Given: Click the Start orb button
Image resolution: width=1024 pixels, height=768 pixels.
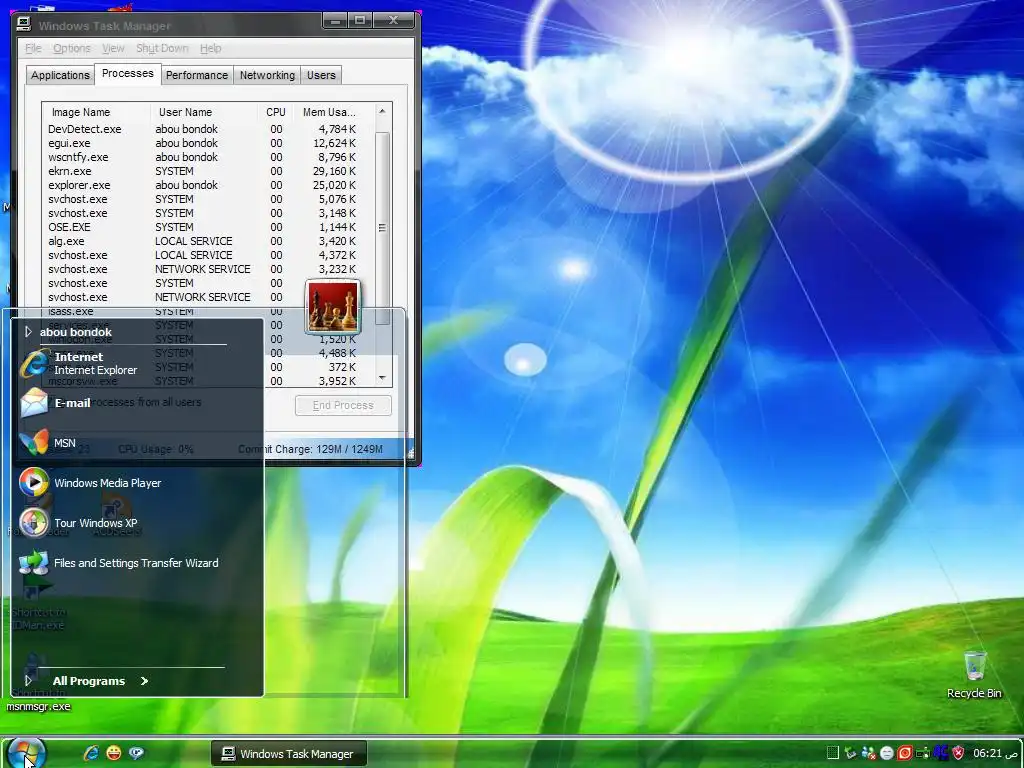Looking at the screenshot, I should 26,753.
